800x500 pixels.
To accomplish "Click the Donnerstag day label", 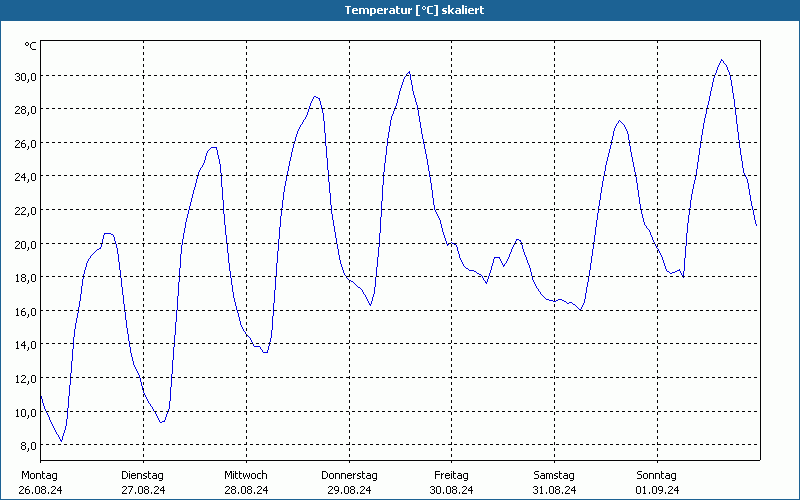I will 349,476.
